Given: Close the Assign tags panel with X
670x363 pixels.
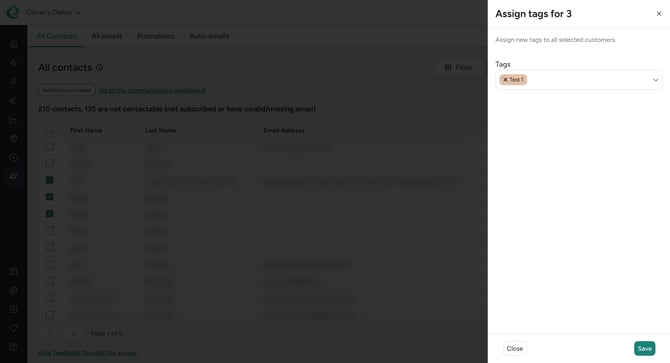Looking at the screenshot, I should 659,14.
